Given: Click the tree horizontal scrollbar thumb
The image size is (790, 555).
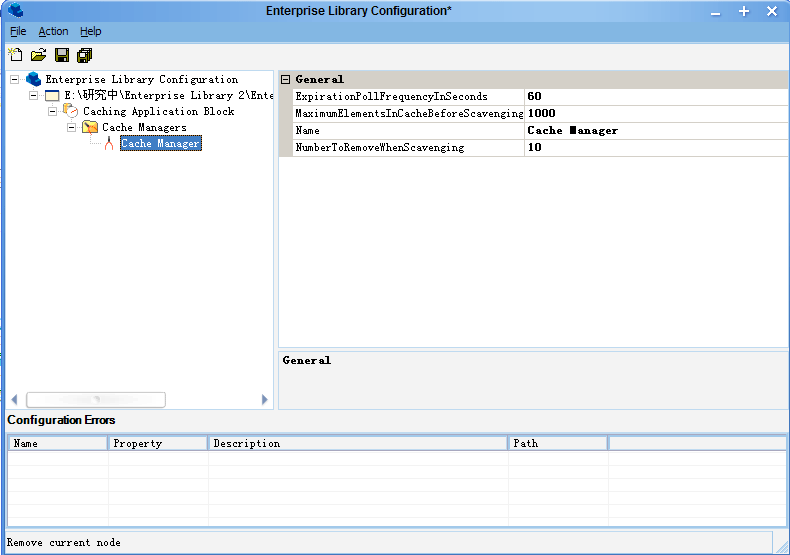Looking at the screenshot, I should point(96,399).
